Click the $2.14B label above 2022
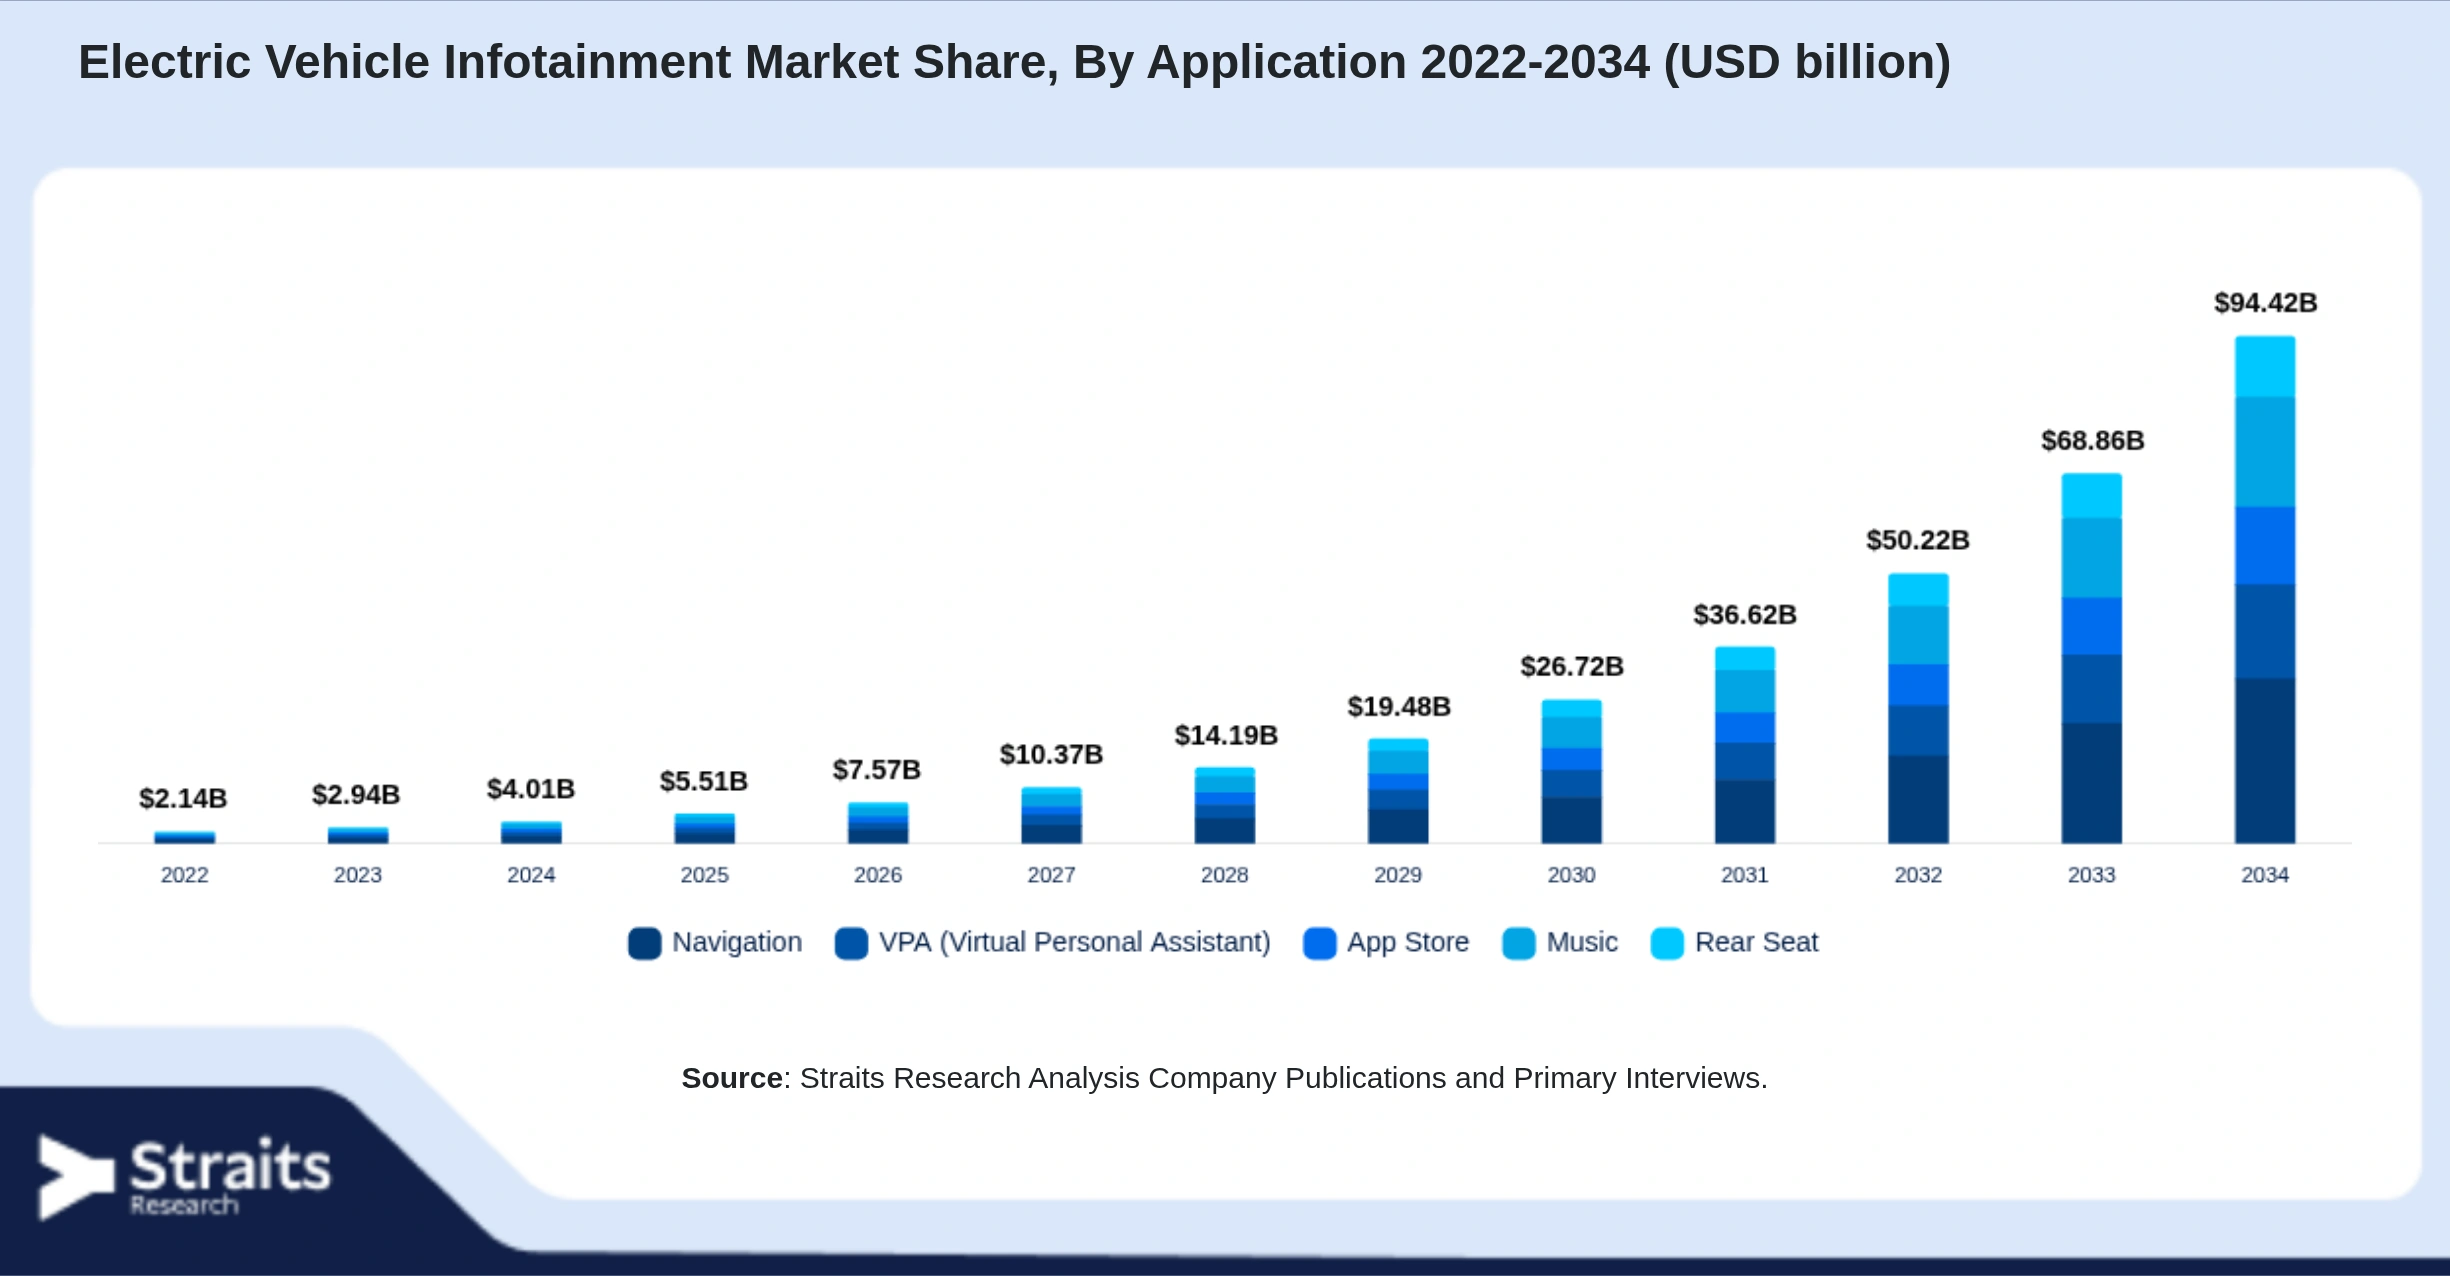 (183, 799)
